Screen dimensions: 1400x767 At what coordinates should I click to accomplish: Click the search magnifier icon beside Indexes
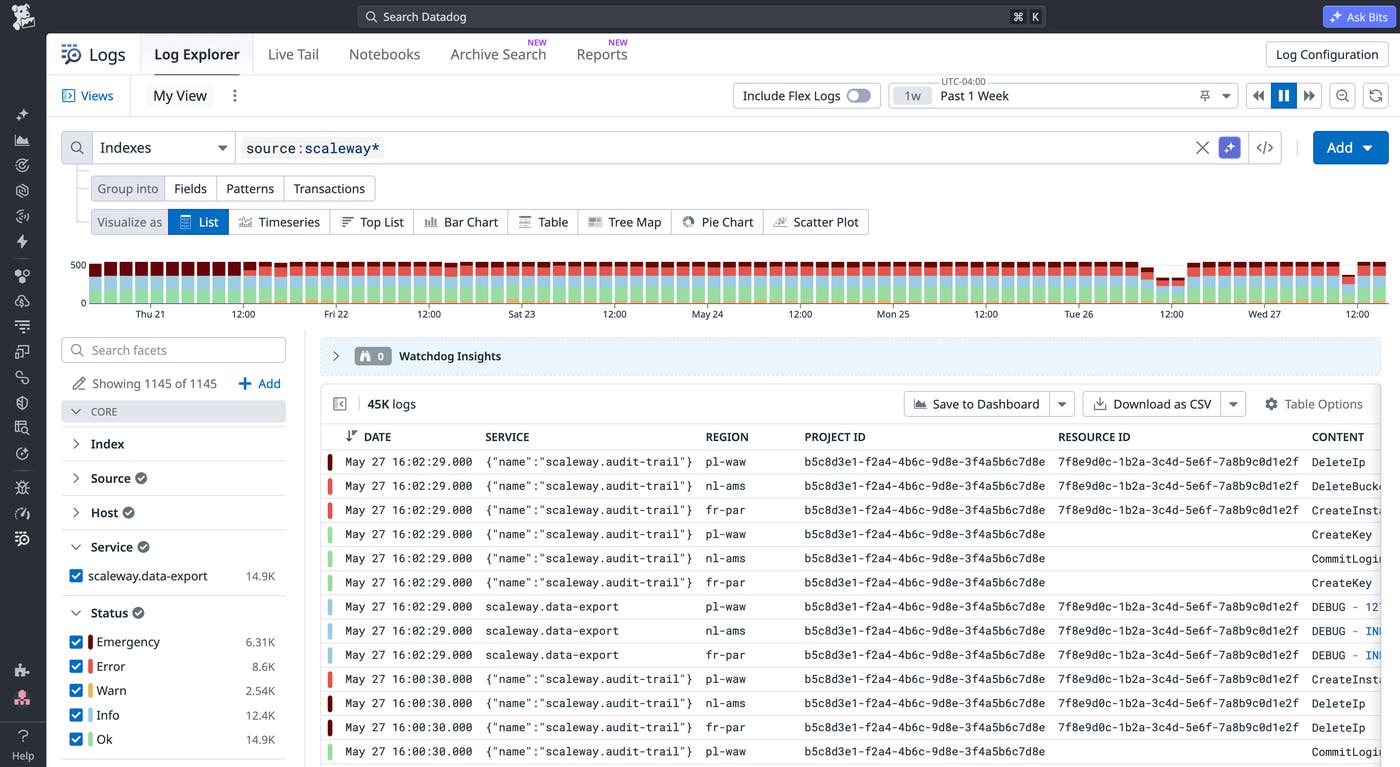tap(77, 148)
